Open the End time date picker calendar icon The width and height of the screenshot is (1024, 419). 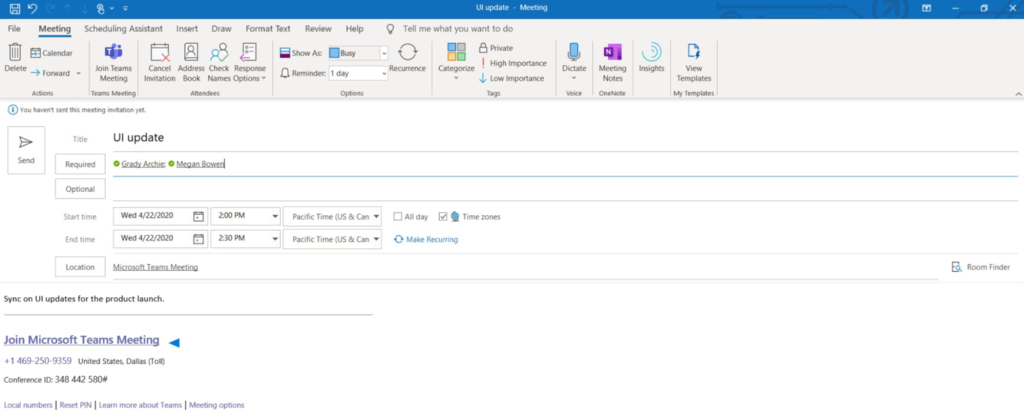pos(199,240)
